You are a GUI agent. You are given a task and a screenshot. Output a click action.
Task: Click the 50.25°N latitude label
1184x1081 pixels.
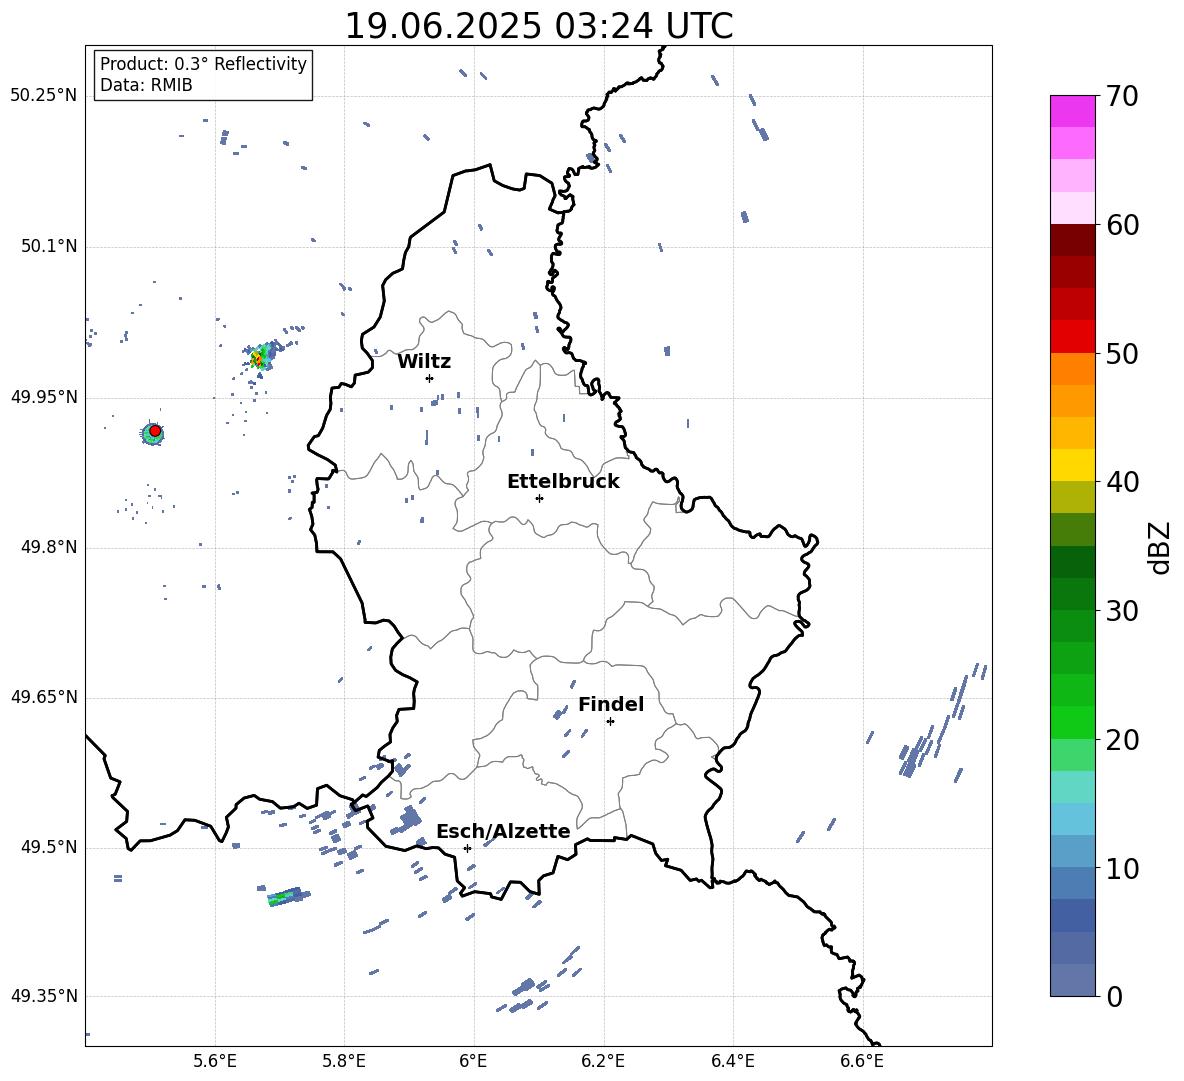[x=44, y=96]
